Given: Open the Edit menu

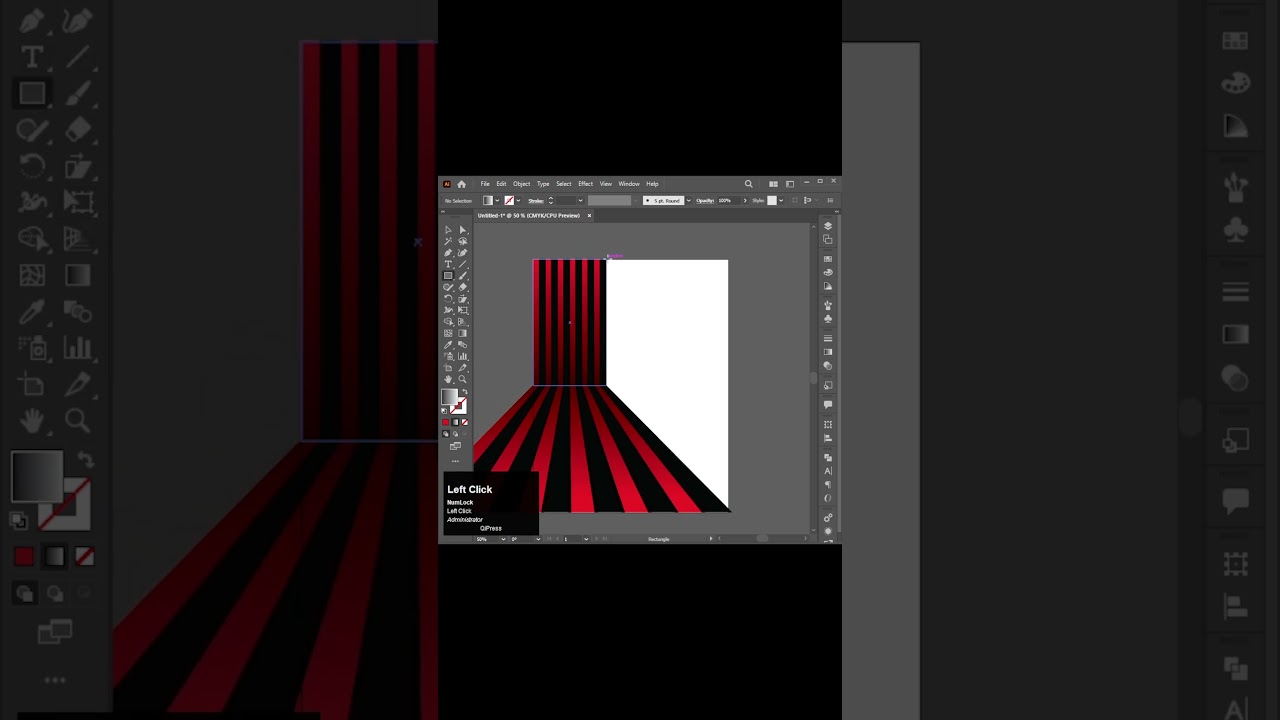Looking at the screenshot, I should [501, 184].
